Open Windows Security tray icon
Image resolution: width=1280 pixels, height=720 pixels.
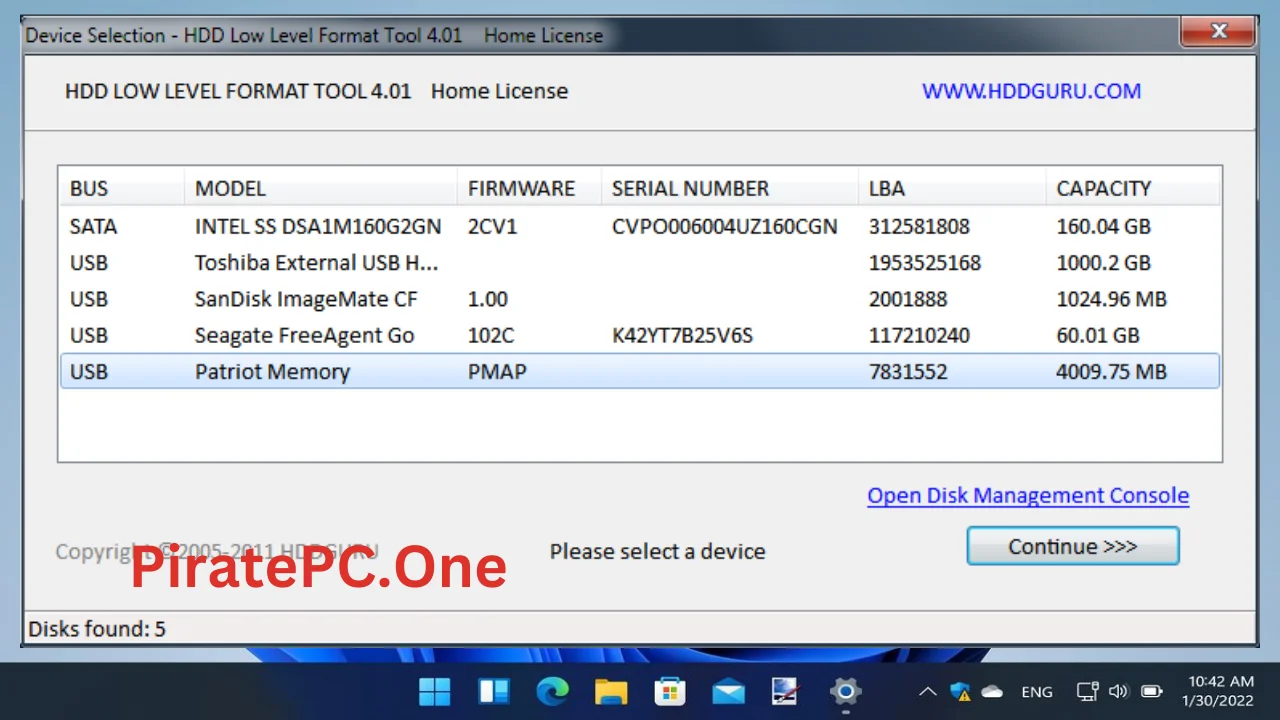961,691
